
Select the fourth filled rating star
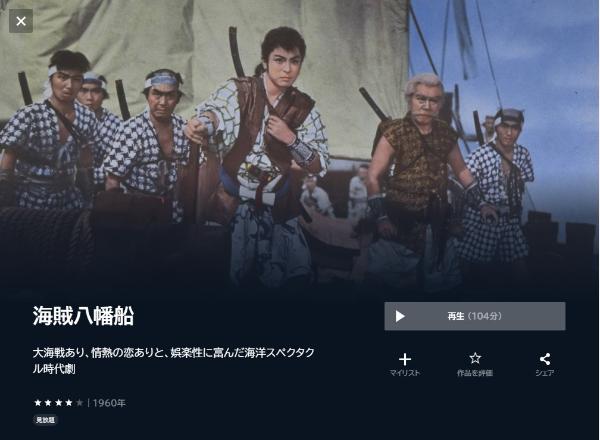pyautogui.click(x=69, y=403)
